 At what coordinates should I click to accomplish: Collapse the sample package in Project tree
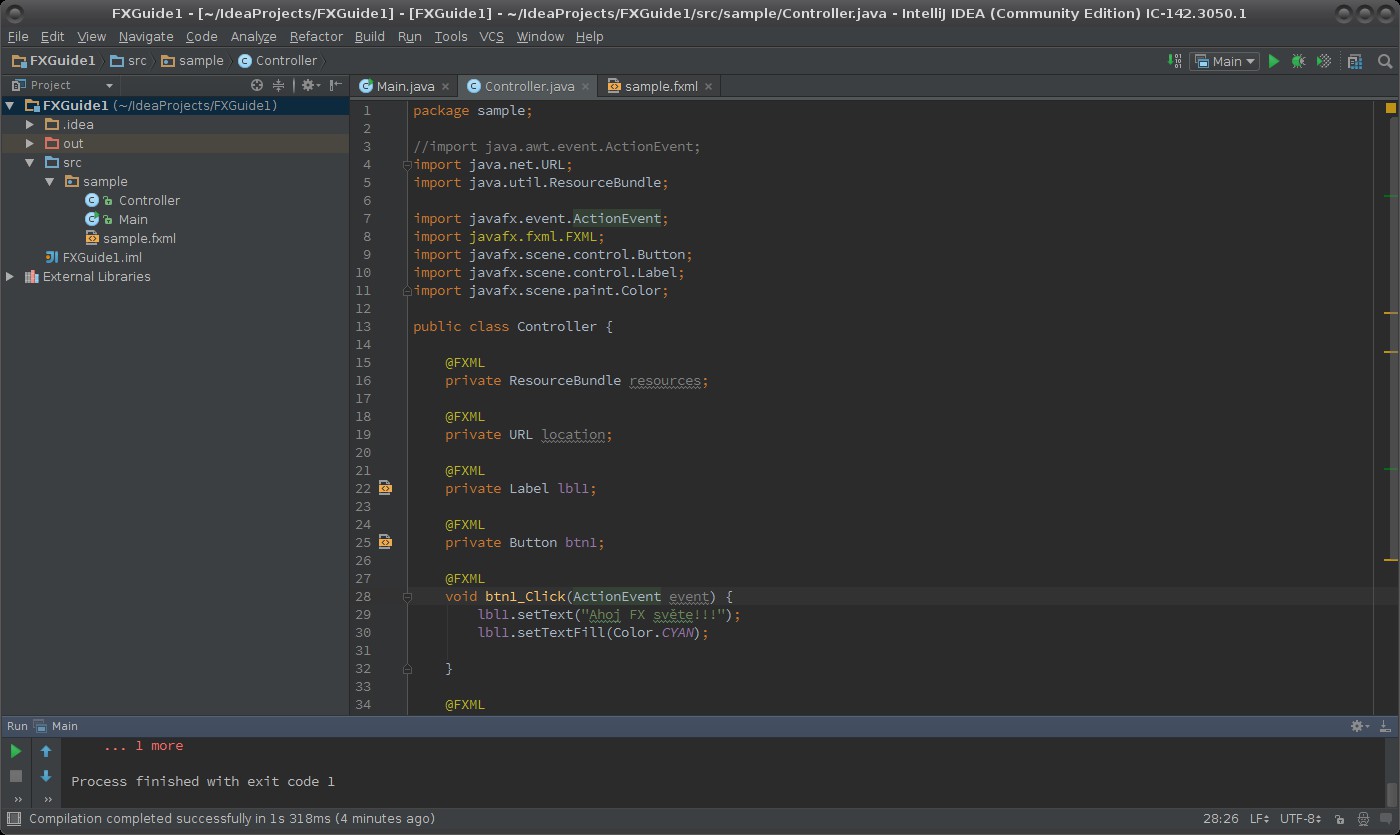[x=47, y=181]
